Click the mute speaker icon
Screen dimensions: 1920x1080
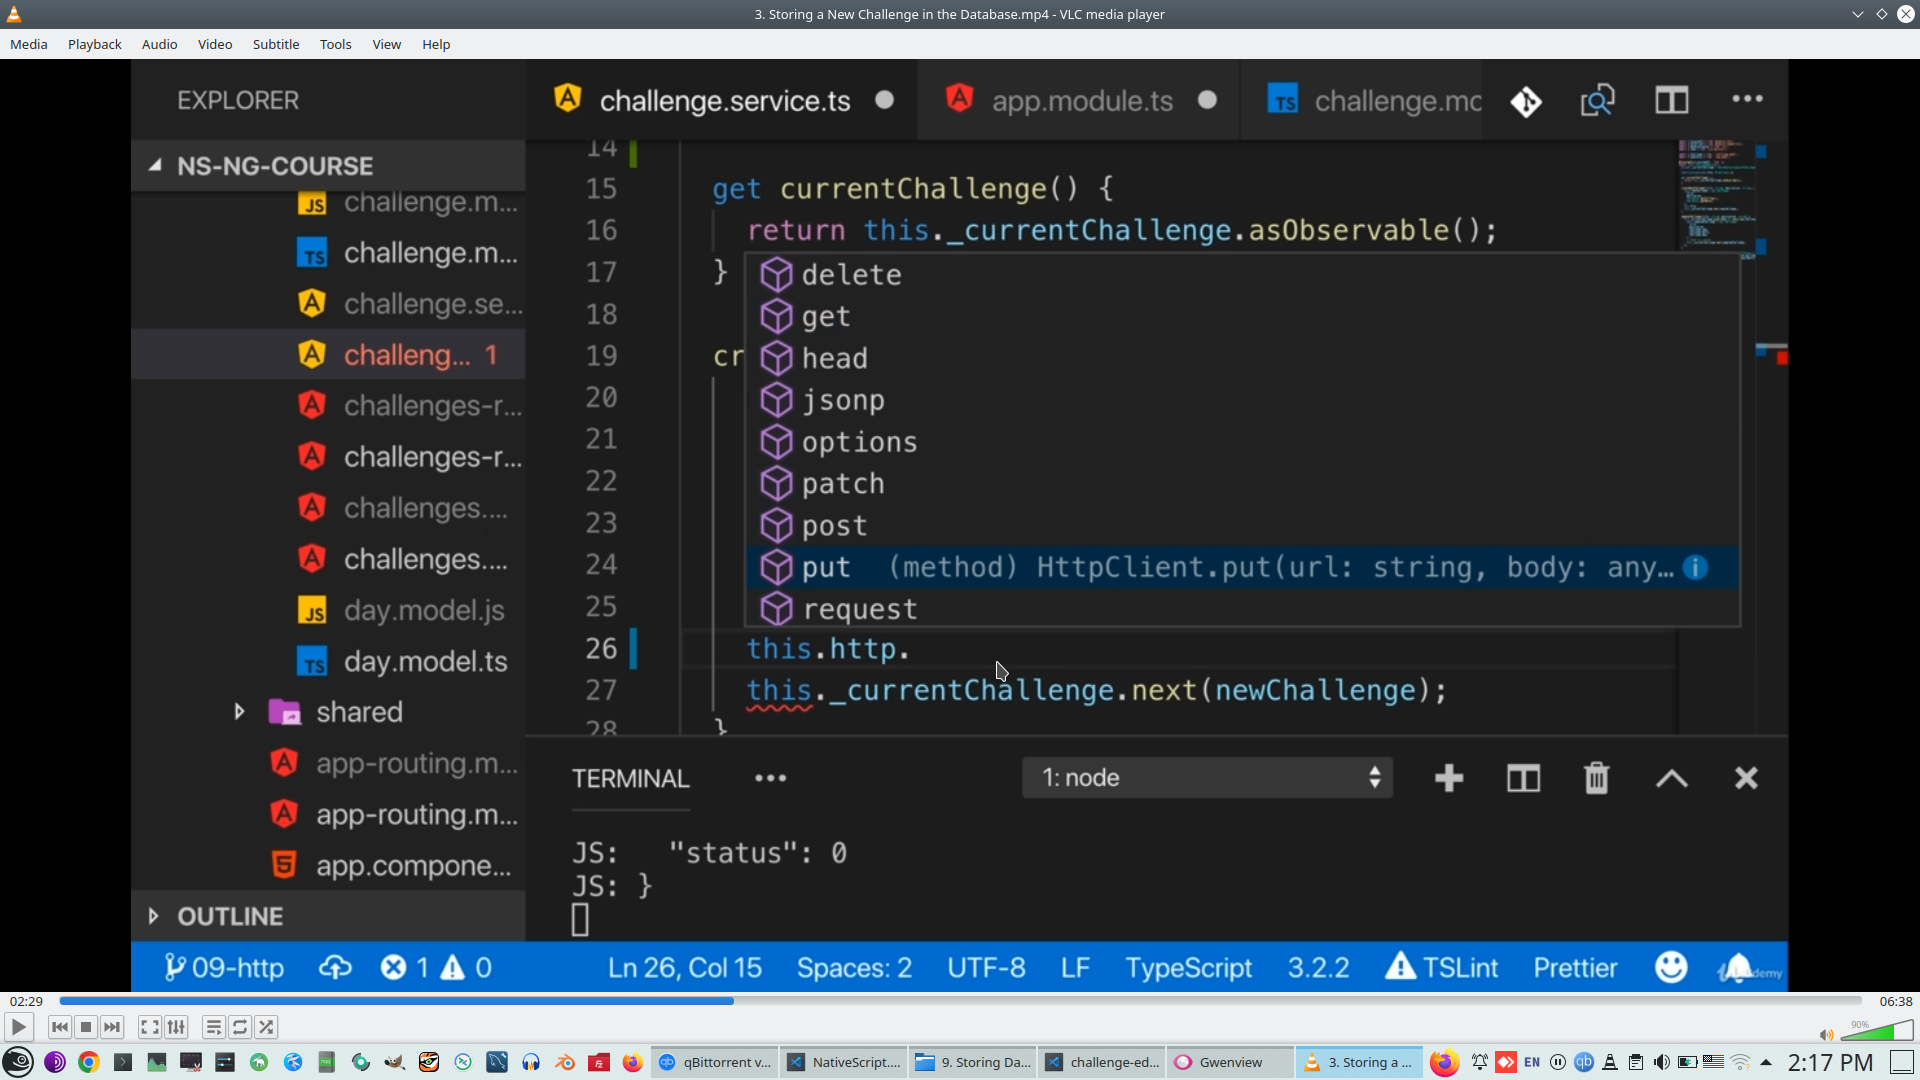coord(1826,1035)
